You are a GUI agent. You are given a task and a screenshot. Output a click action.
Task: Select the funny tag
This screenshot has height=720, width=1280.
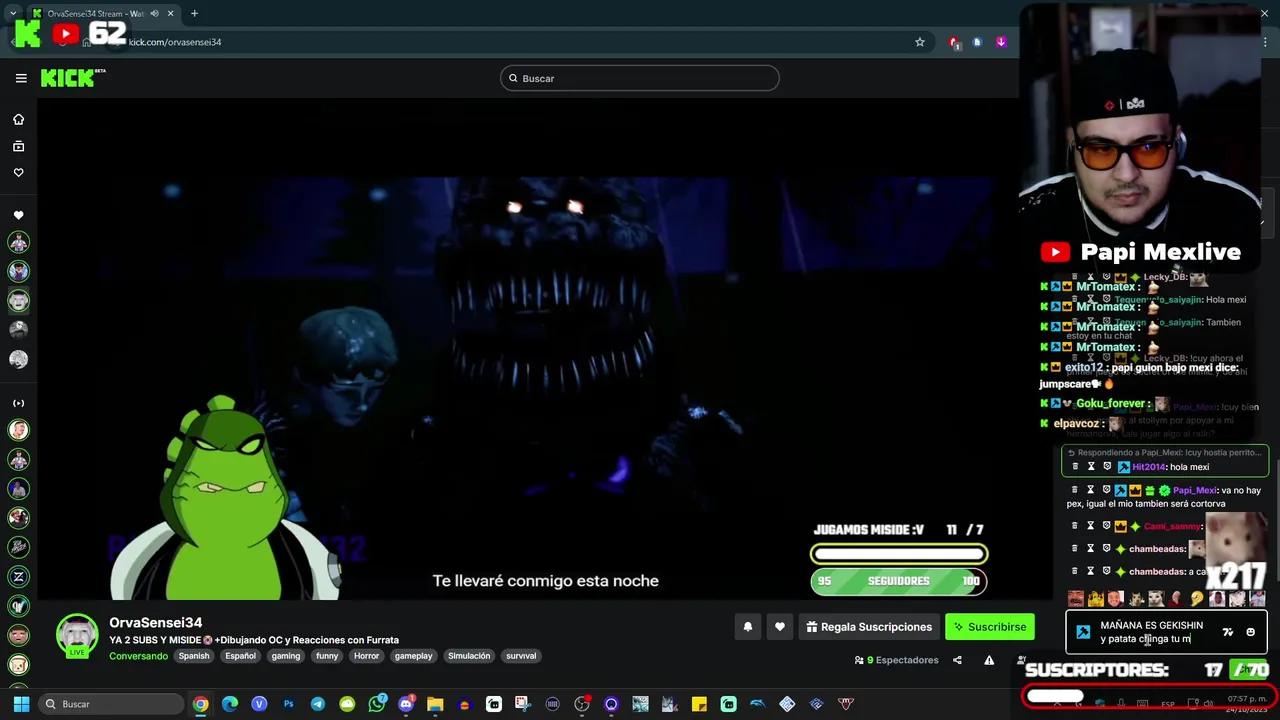(x=327, y=656)
